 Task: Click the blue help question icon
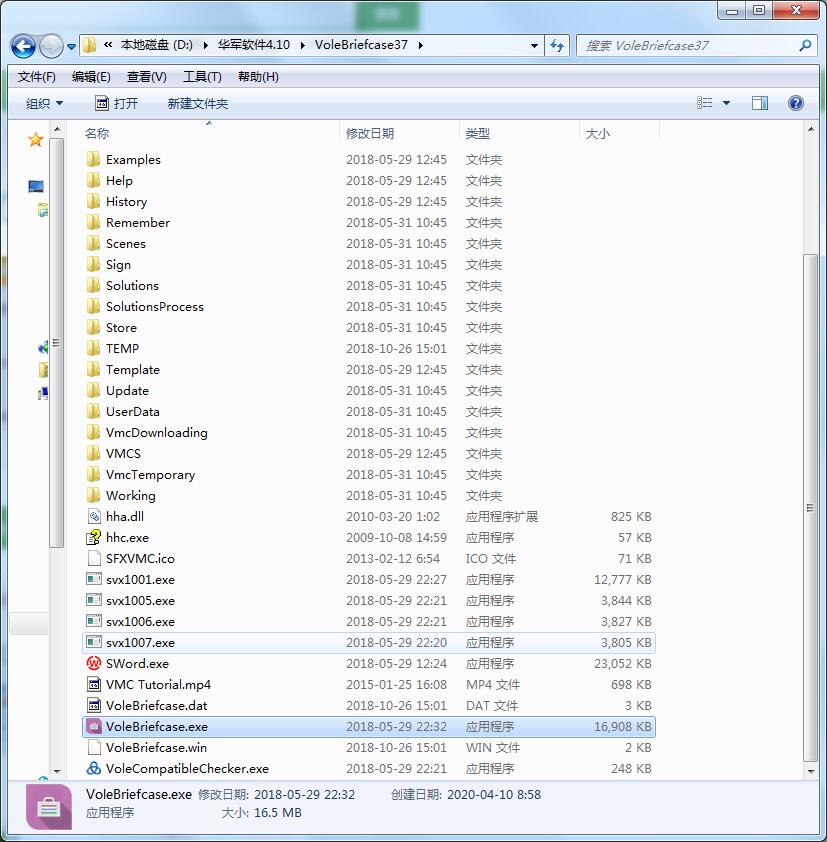pyautogui.click(x=795, y=103)
